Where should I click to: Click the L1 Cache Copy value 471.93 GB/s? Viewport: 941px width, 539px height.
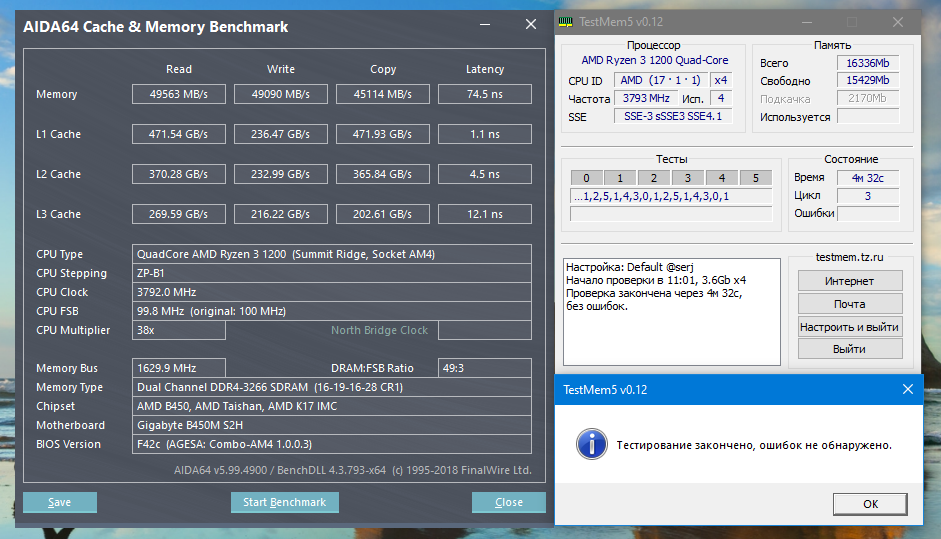tap(383, 134)
